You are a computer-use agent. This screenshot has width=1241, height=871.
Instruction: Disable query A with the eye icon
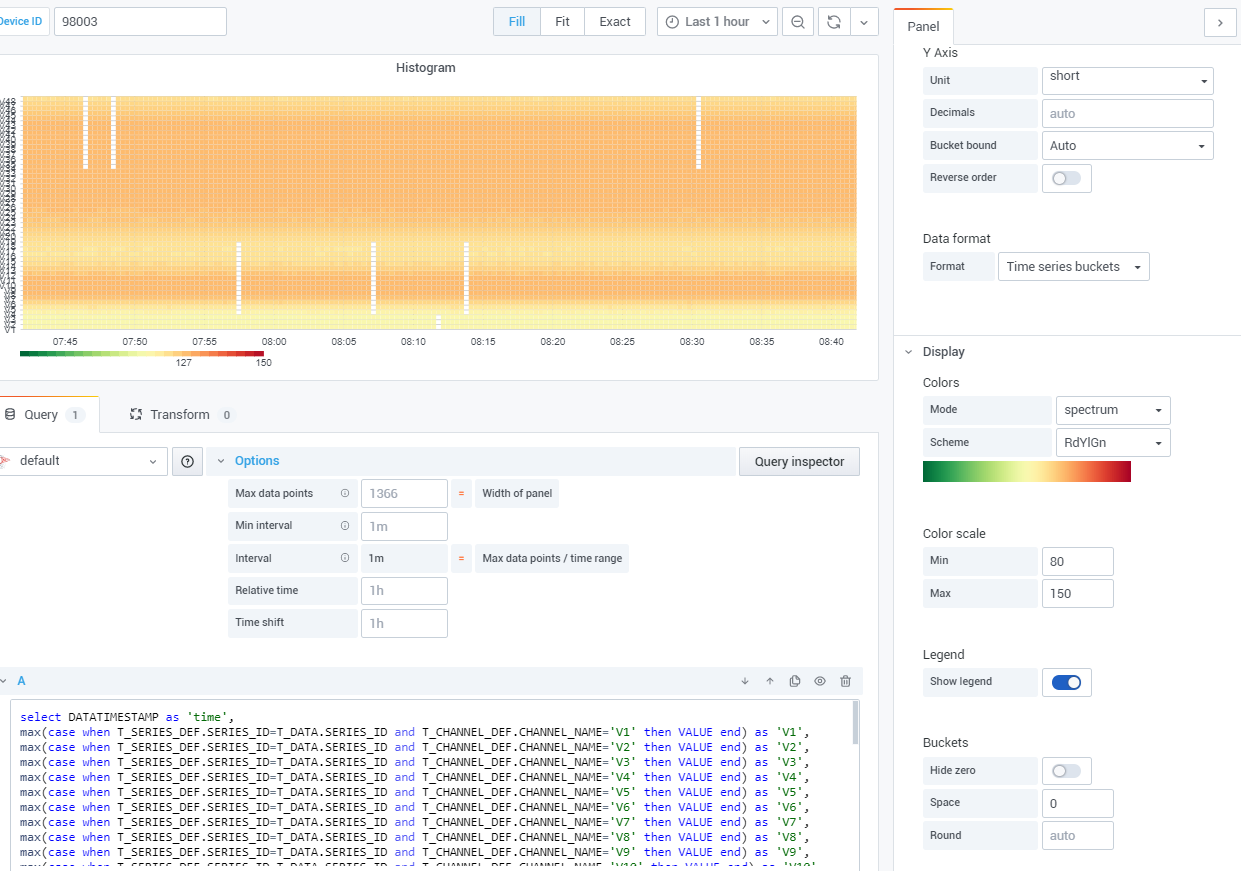pyautogui.click(x=819, y=681)
